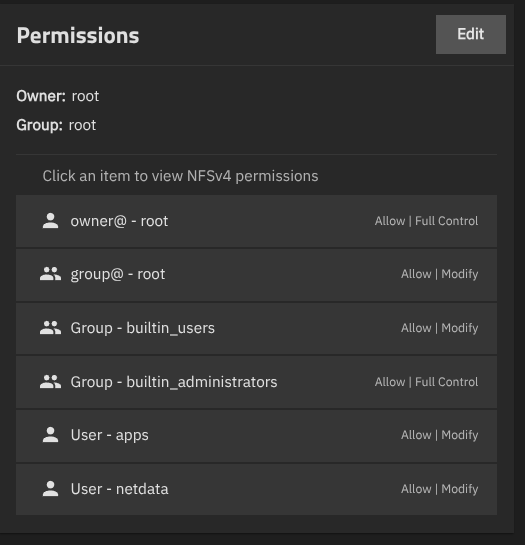Select Group - builtin_administrators entry
Screen dimensions: 525x545
point(256,382)
